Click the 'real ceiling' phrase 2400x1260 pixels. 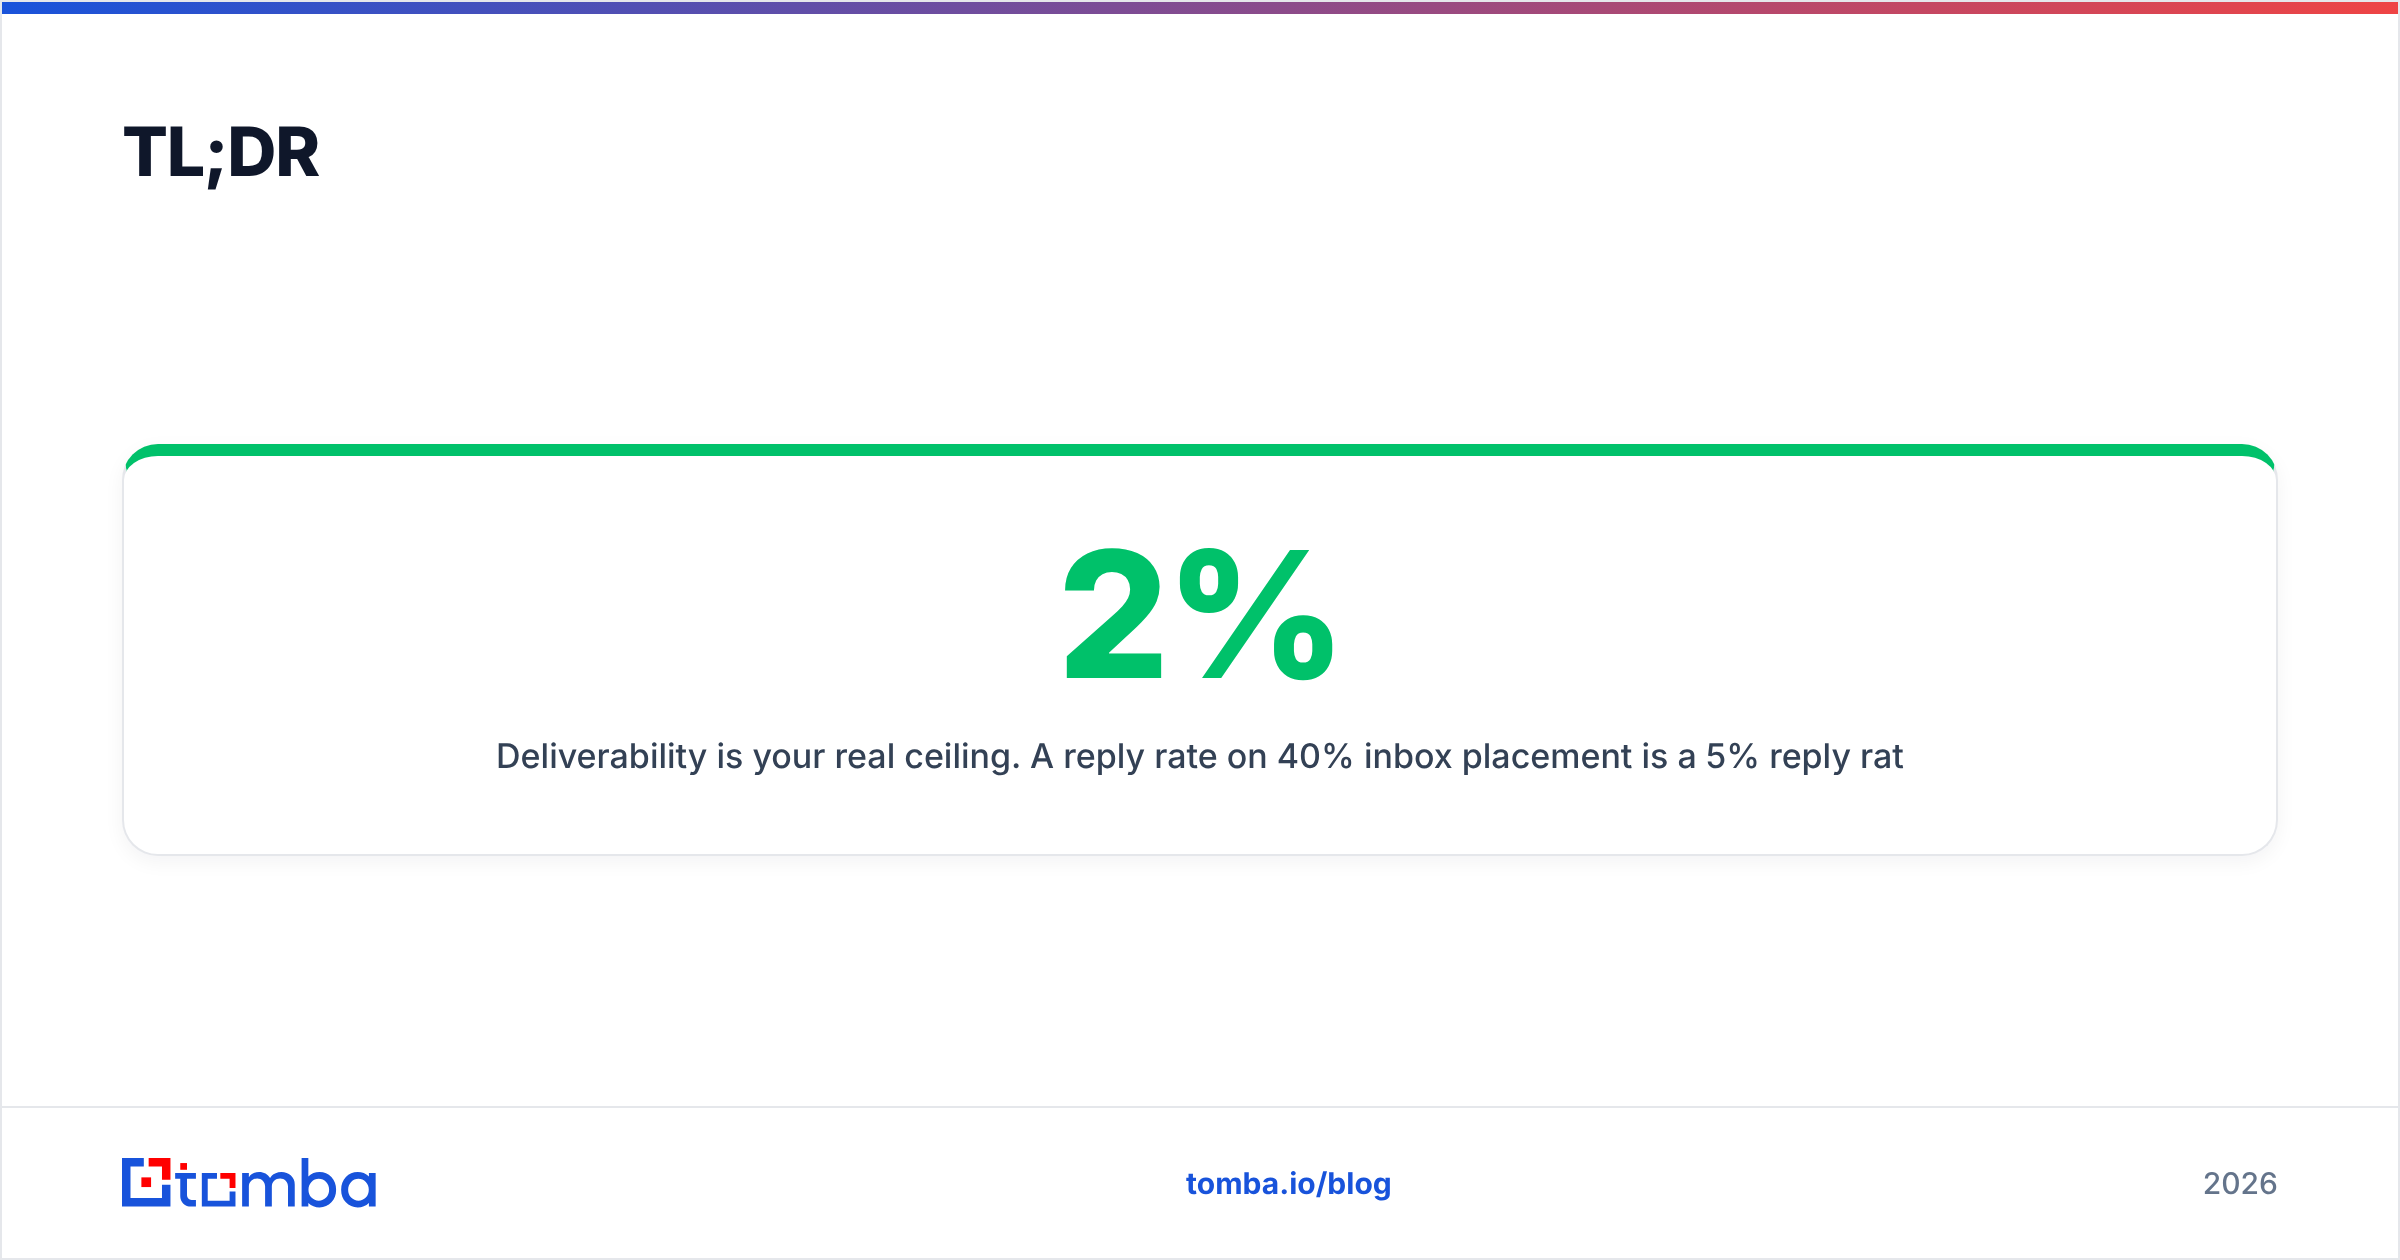click(927, 756)
